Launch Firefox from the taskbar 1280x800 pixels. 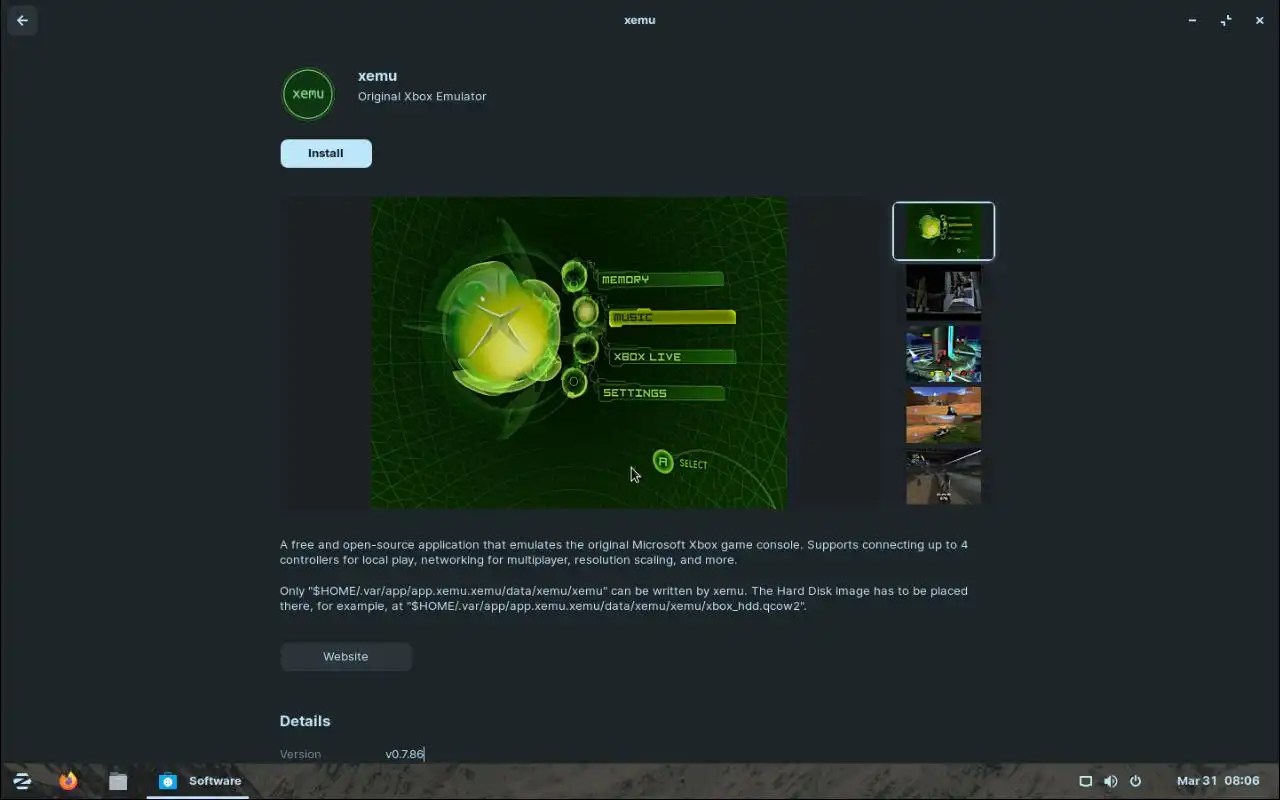(68, 781)
